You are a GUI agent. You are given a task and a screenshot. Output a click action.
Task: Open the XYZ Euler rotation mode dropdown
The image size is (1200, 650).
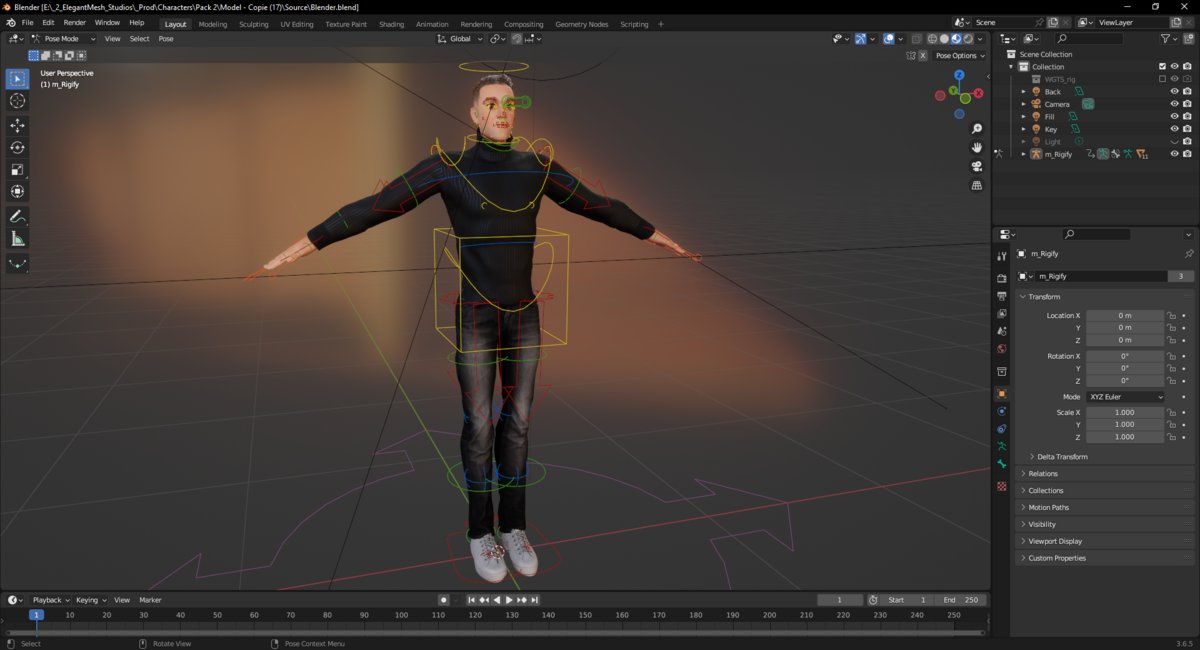tap(1126, 397)
